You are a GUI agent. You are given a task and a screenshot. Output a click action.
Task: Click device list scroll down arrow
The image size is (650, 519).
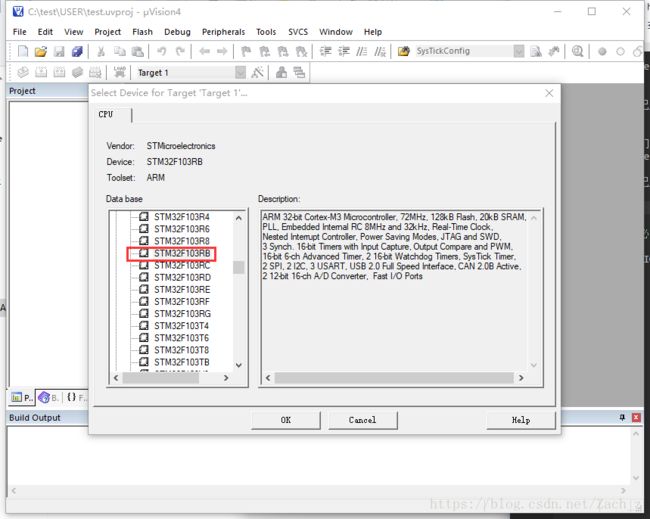click(239, 365)
